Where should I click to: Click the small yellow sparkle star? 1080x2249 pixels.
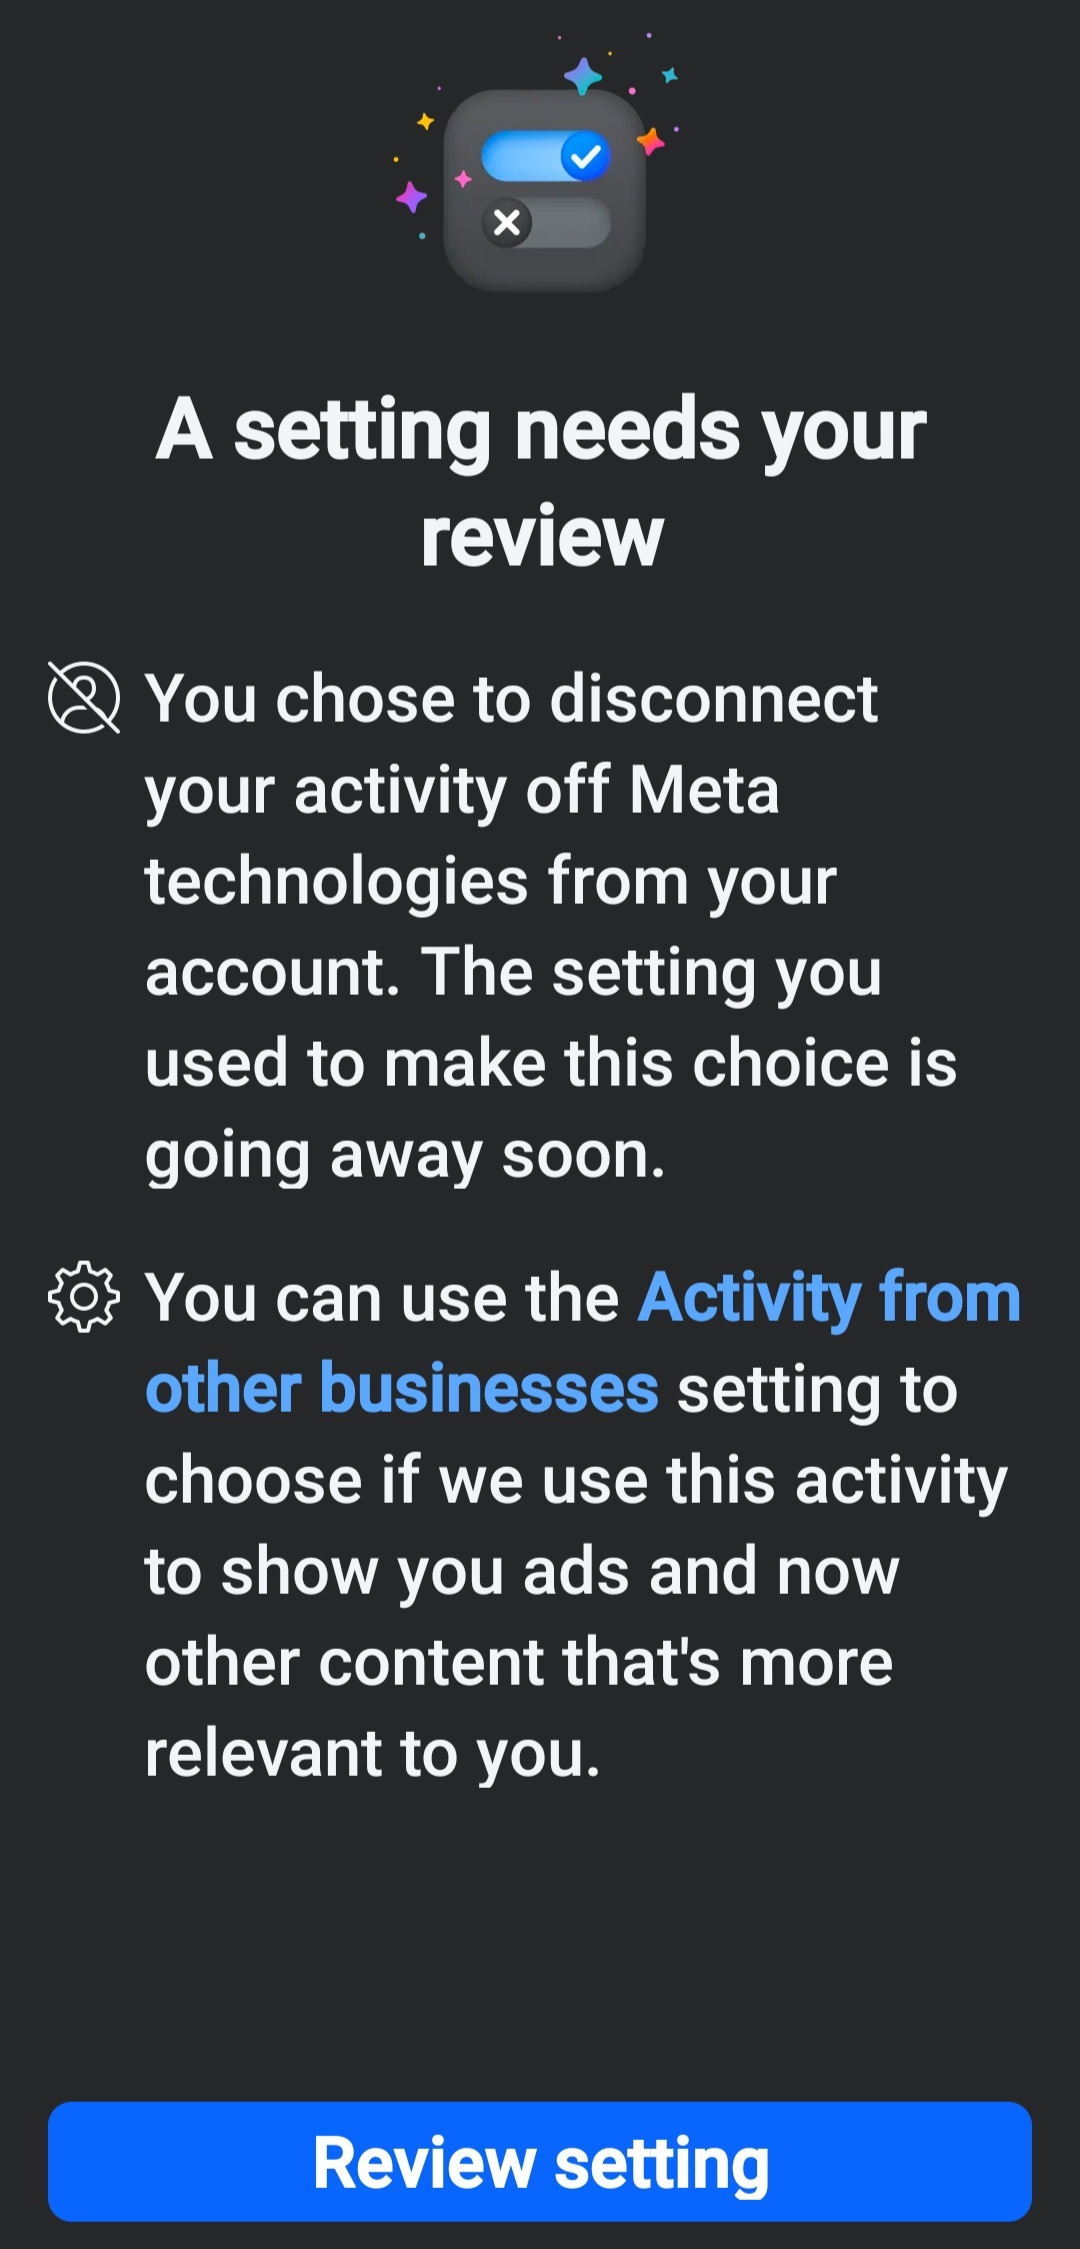coord(425,121)
